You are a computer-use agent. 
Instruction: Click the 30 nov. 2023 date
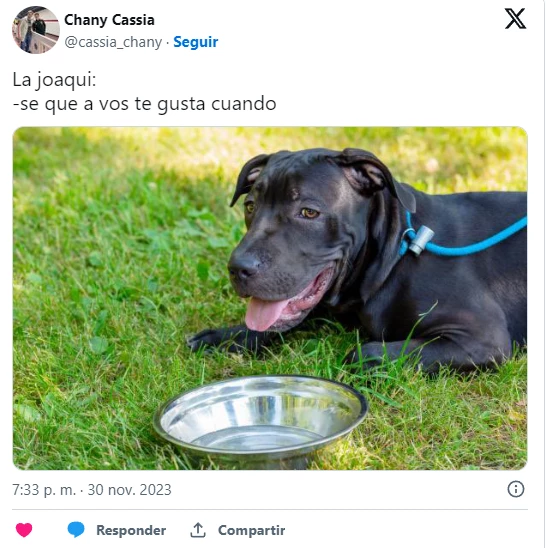pos(129,490)
